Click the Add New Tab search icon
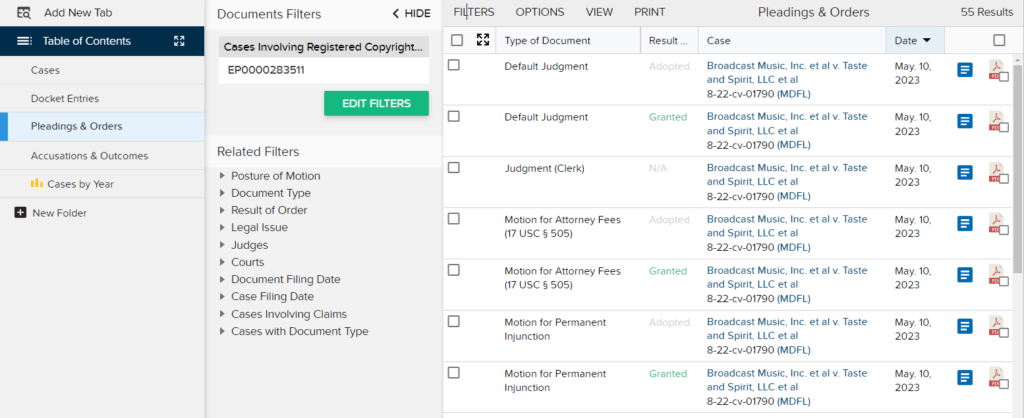This screenshot has width=1024, height=418. 24,12
